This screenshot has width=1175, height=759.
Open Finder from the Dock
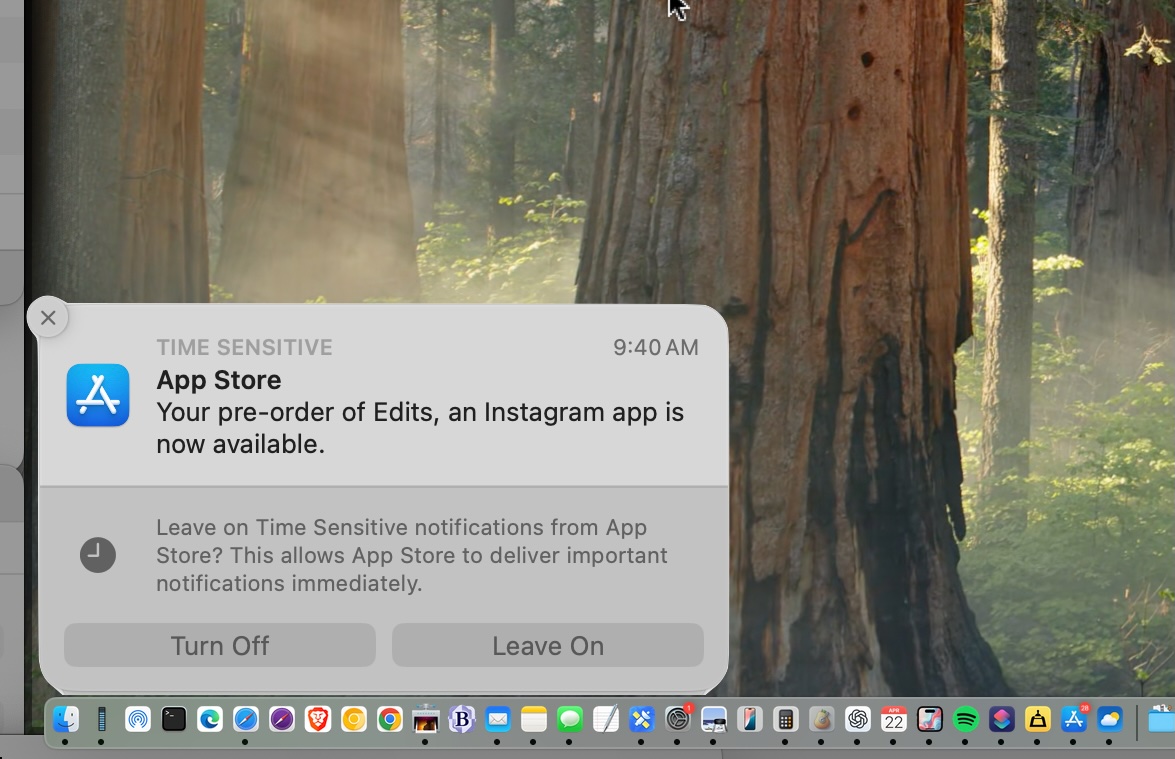tap(65, 719)
